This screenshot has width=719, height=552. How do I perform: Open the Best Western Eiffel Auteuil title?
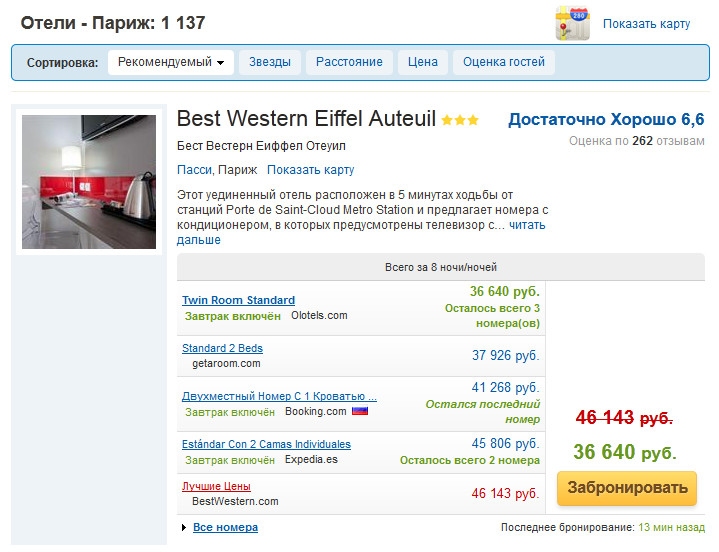coord(306,119)
